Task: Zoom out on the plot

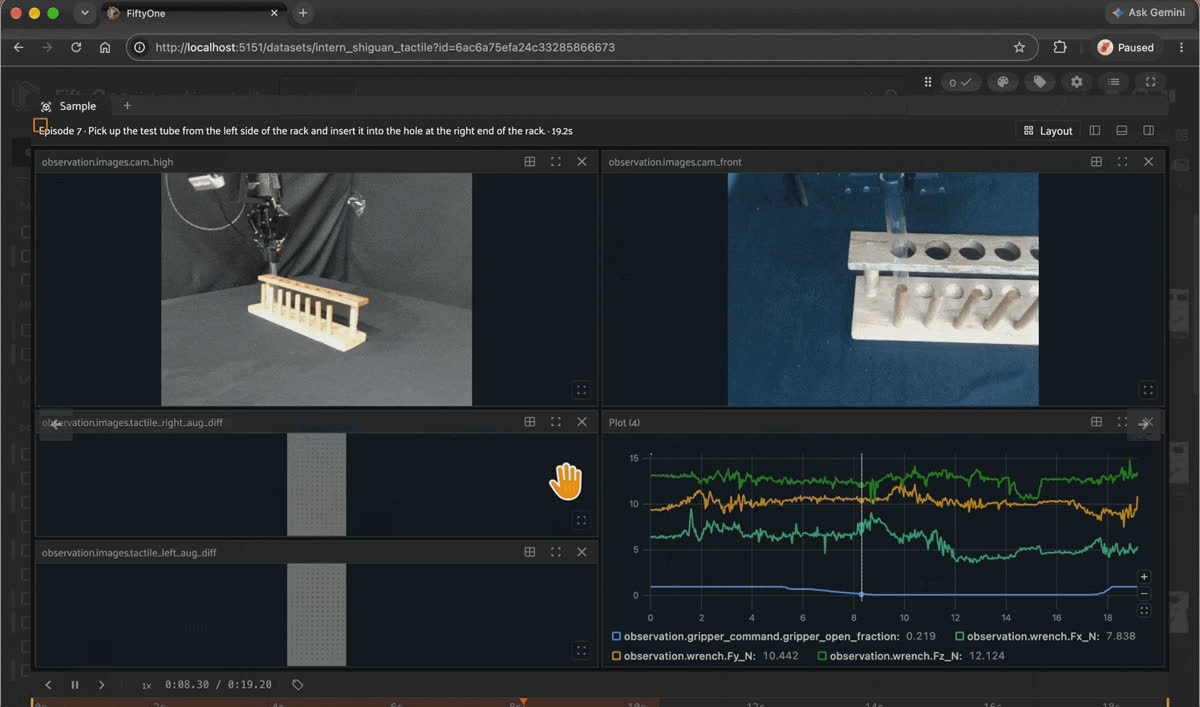Action: pos(1144,593)
